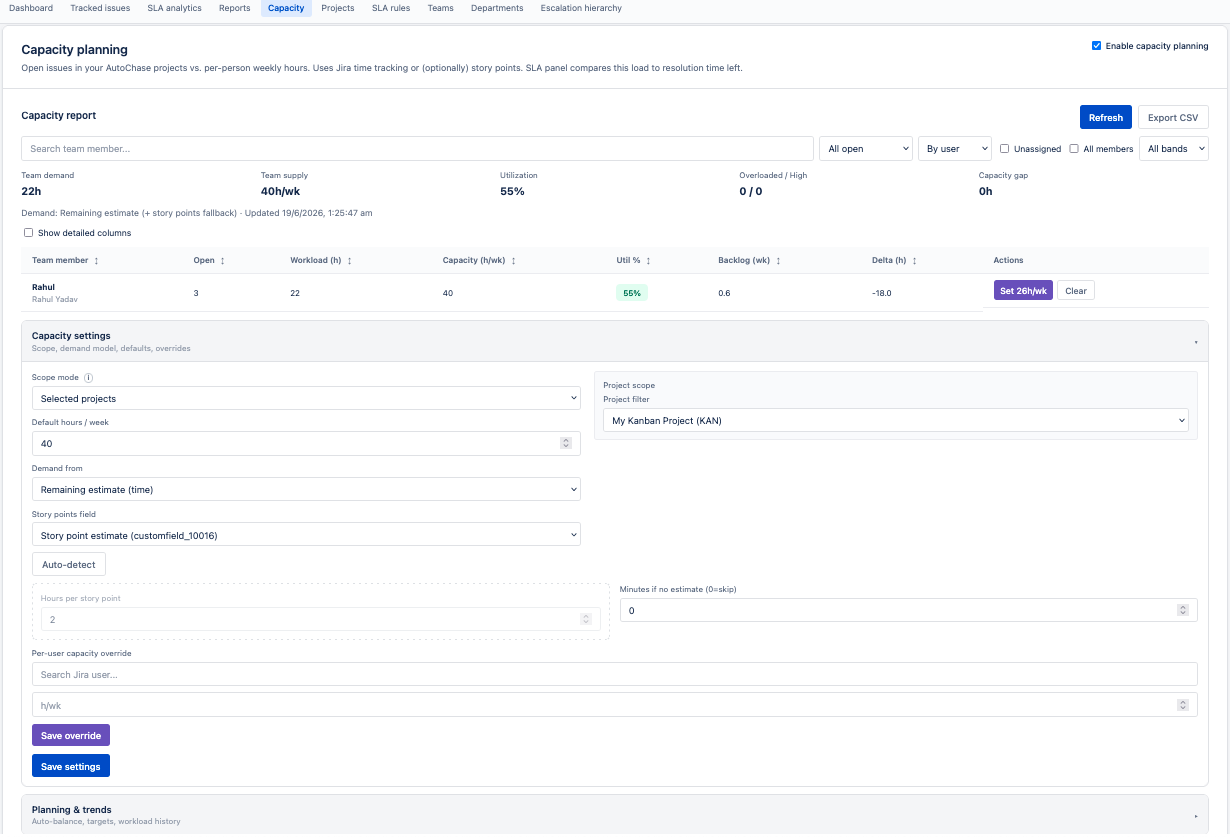Click the Delta value -18.0
Image resolution: width=1230 pixels, height=837 pixels.
point(882,293)
